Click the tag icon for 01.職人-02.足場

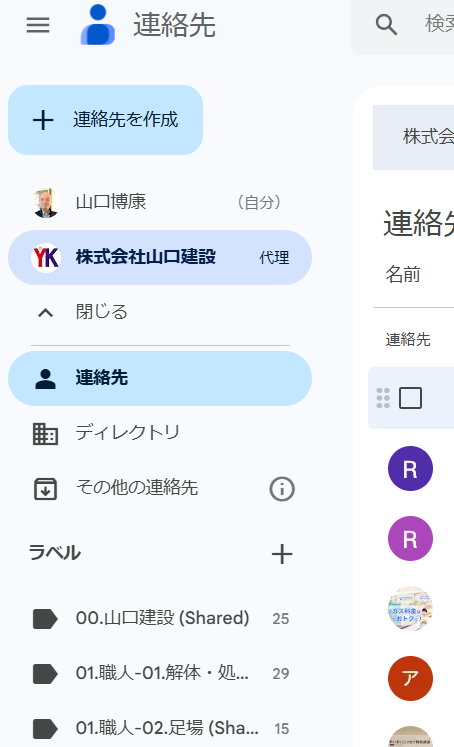point(45,728)
